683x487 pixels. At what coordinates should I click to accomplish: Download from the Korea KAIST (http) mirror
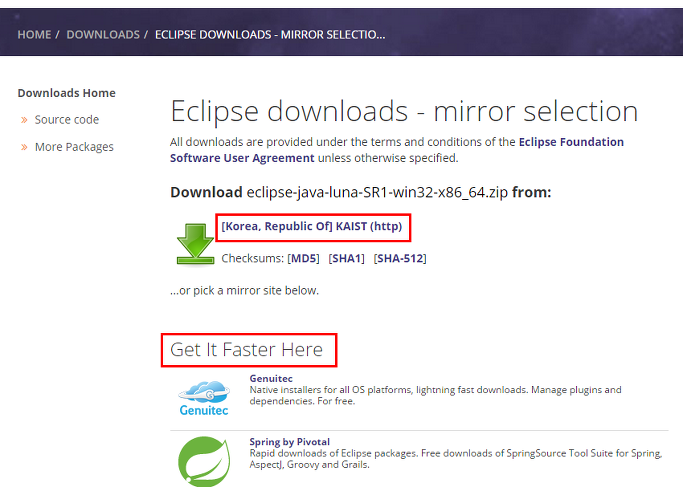click(312, 226)
